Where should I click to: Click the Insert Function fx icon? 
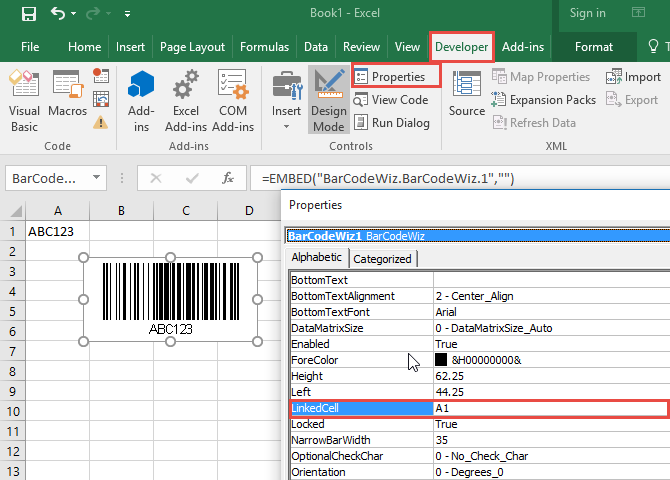(x=228, y=178)
